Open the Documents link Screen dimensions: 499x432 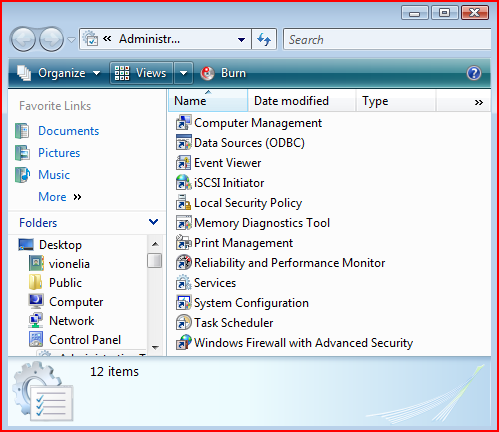69,131
